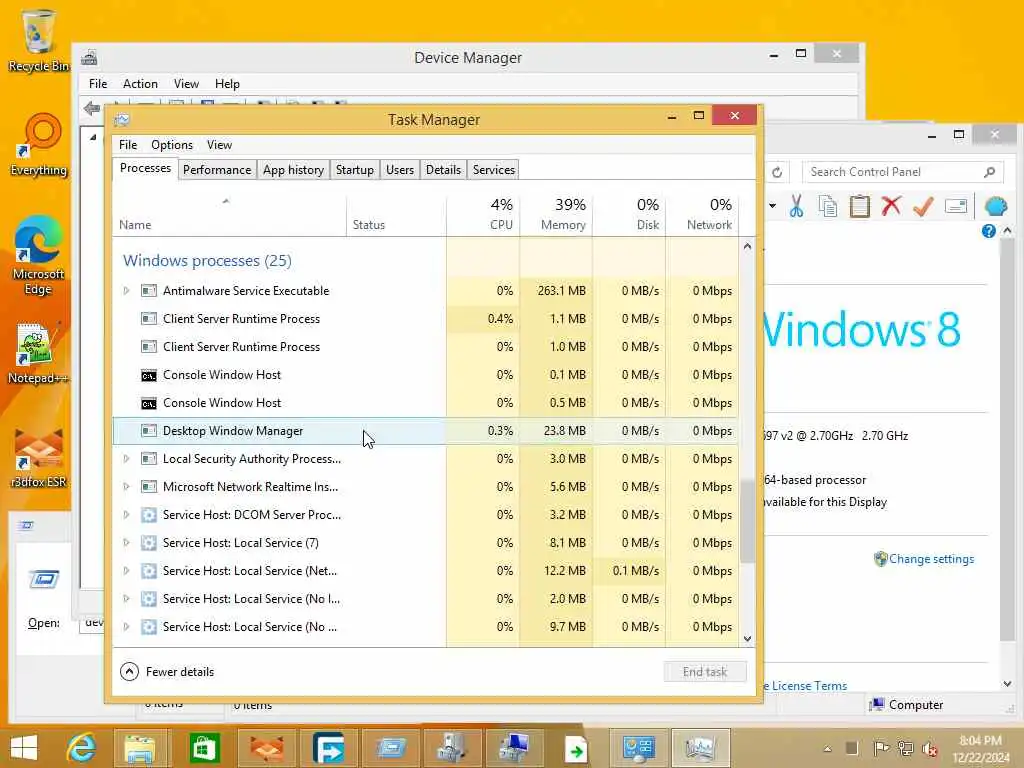Switch to the App history tab

[x=293, y=170]
